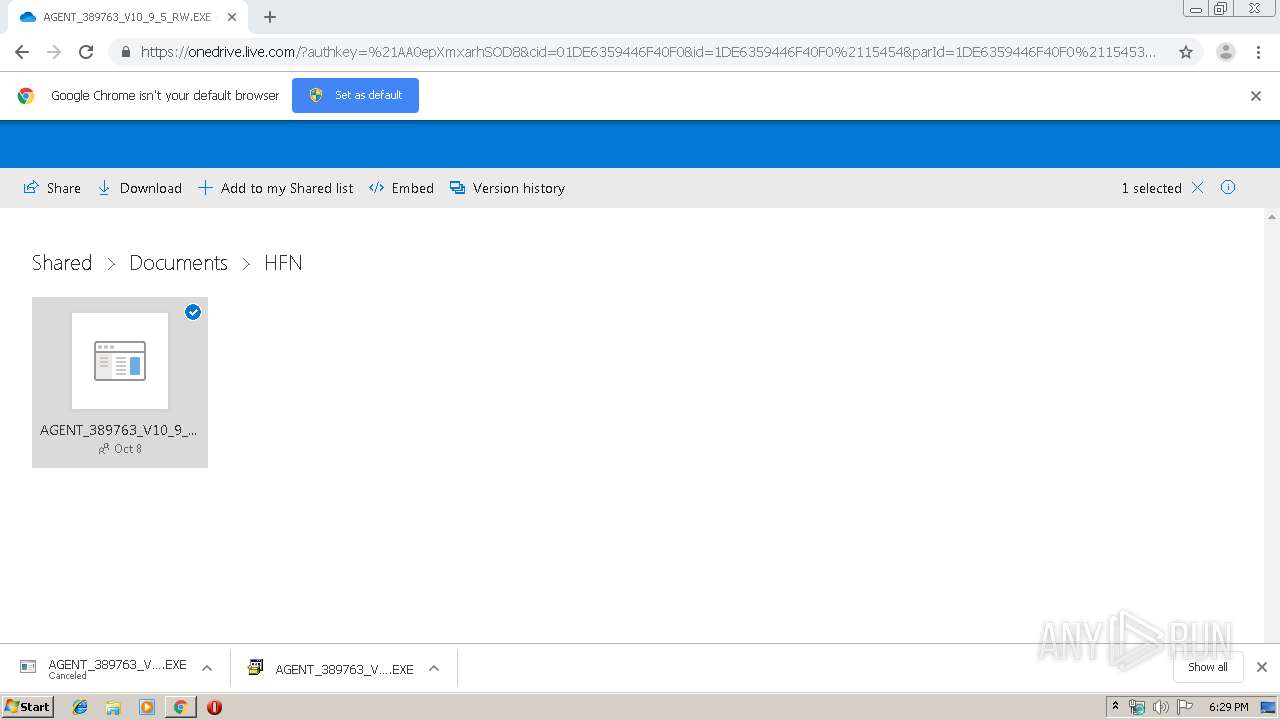Image resolution: width=1280 pixels, height=720 pixels.
Task: Bookmark this page with the star
Action: 1186,52
